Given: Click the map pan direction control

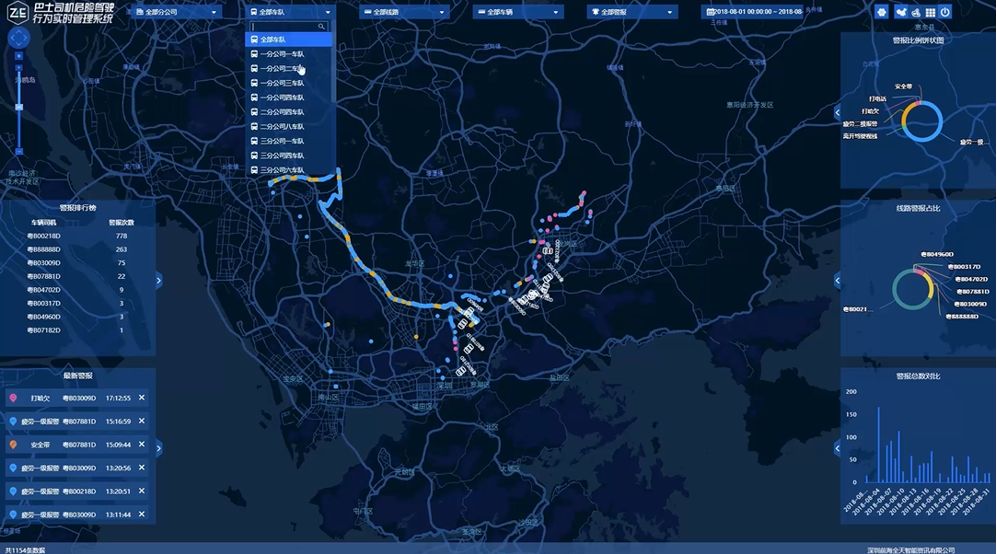Looking at the screenshot, I should 18,38.
